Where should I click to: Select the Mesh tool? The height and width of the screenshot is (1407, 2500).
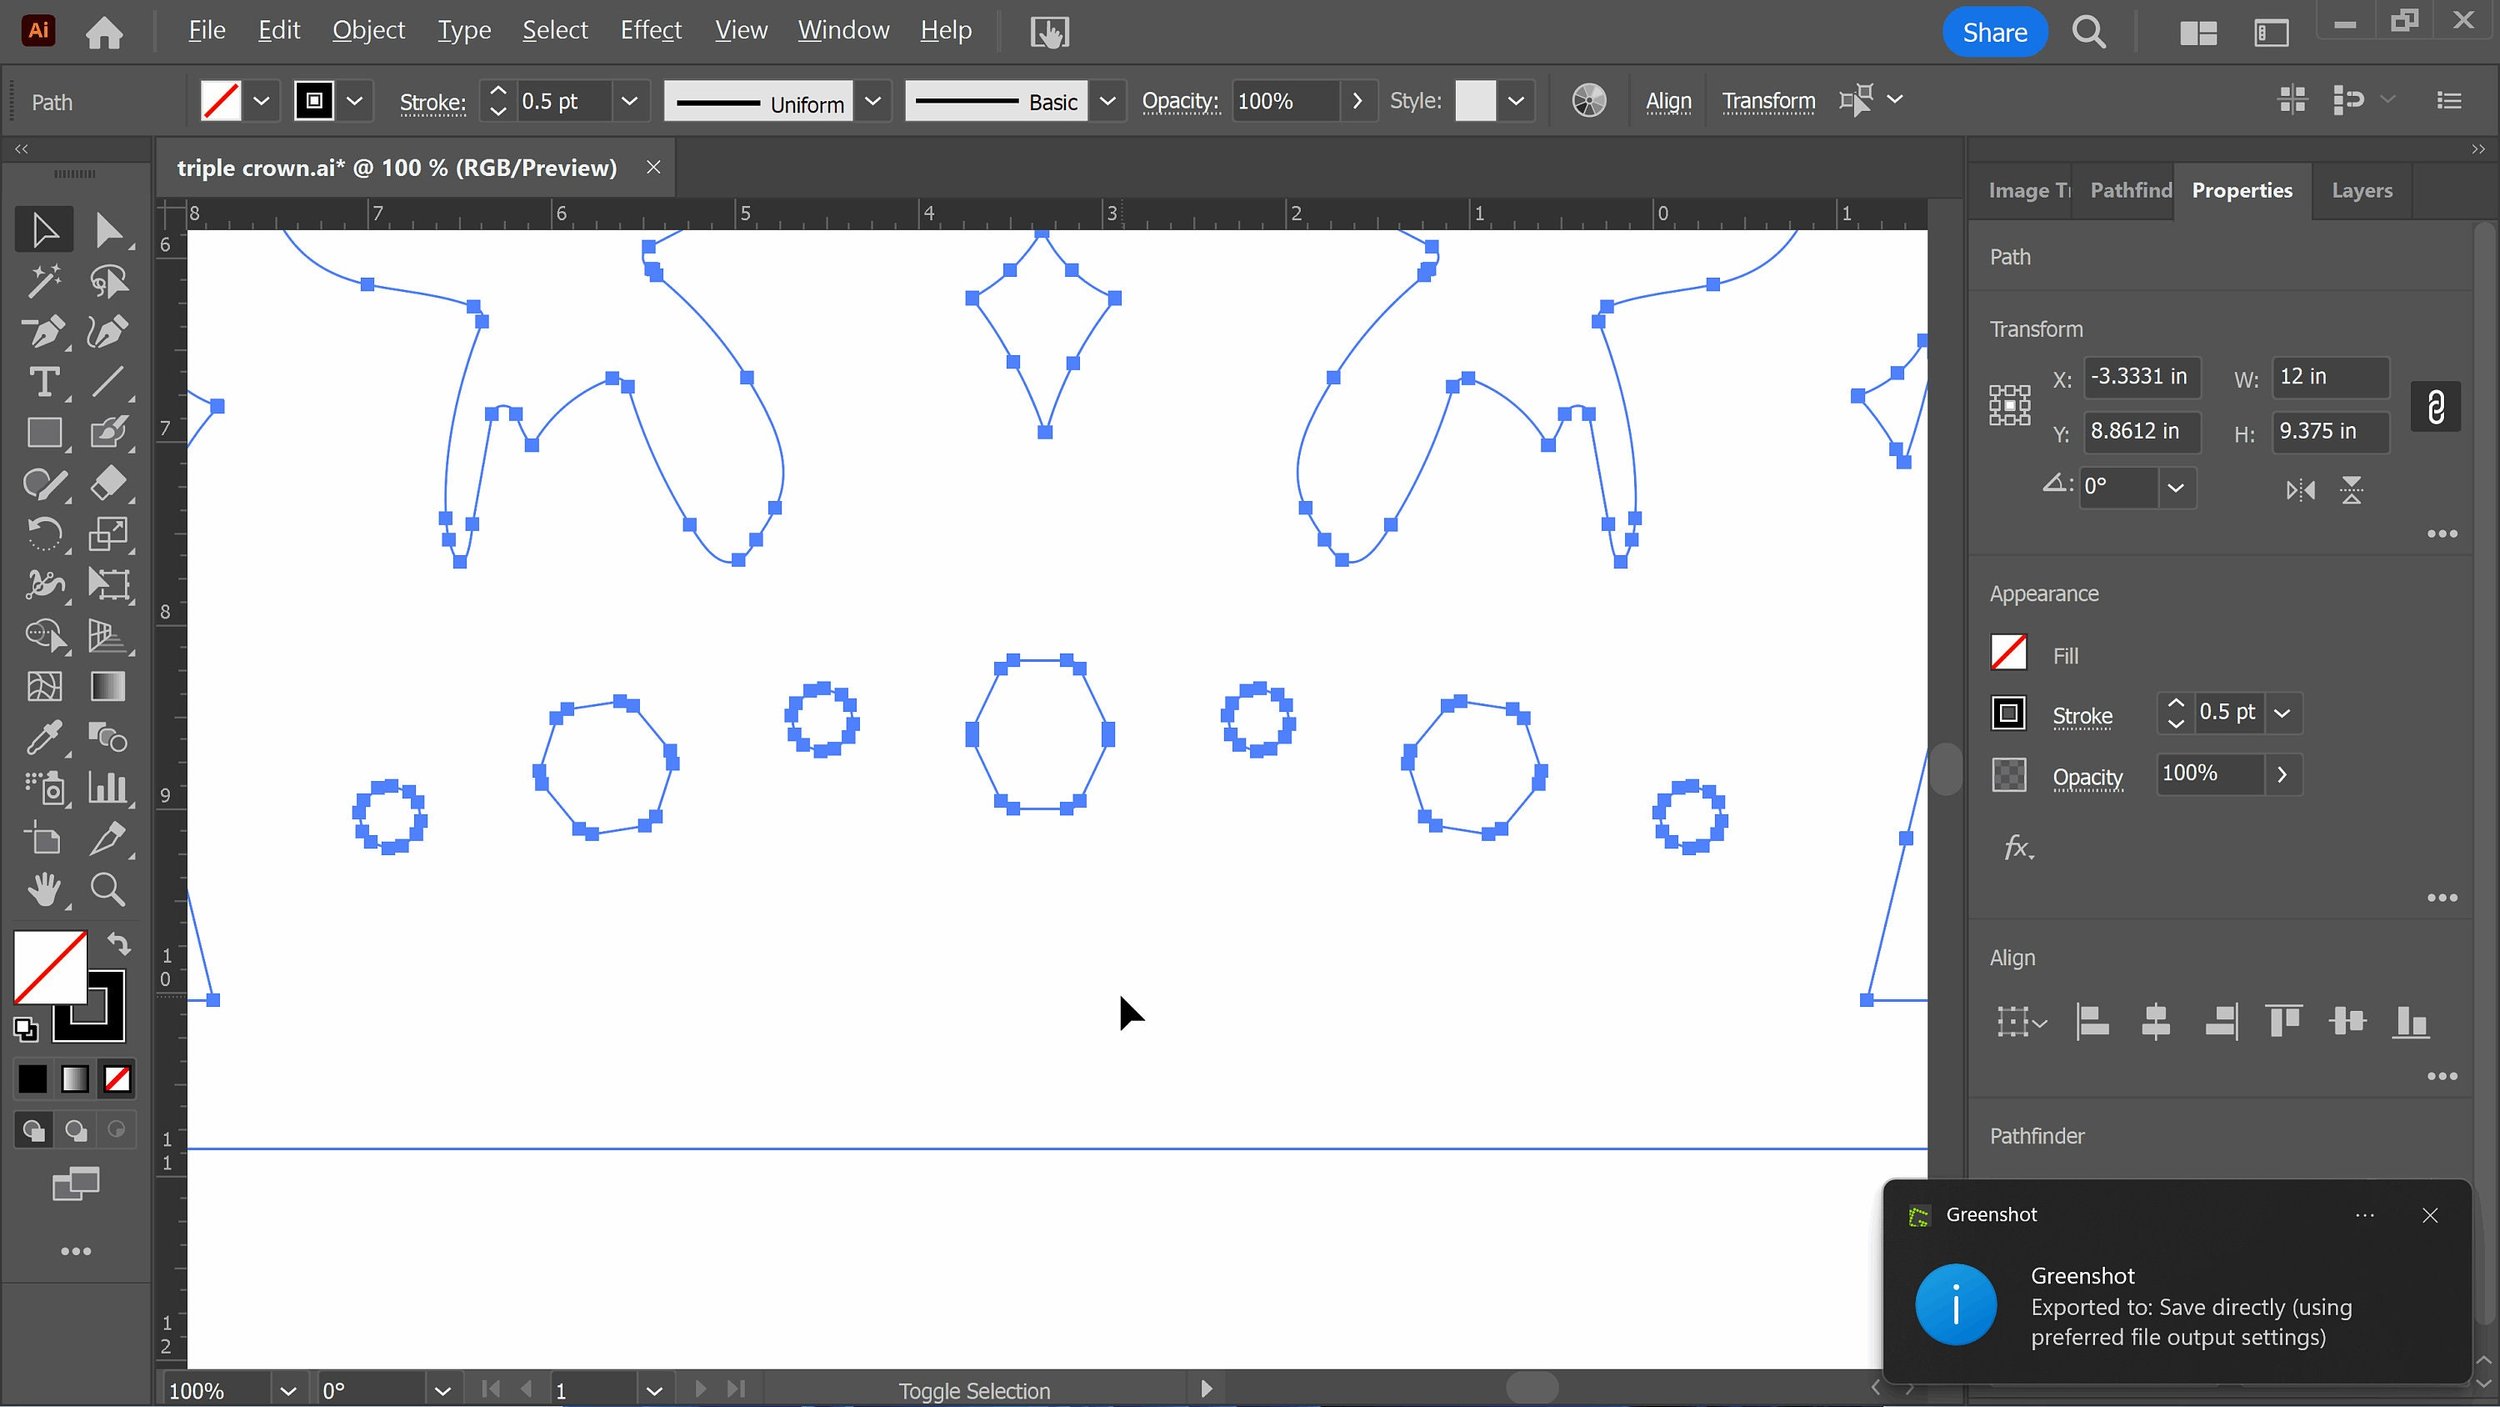(x=44, y=686)
